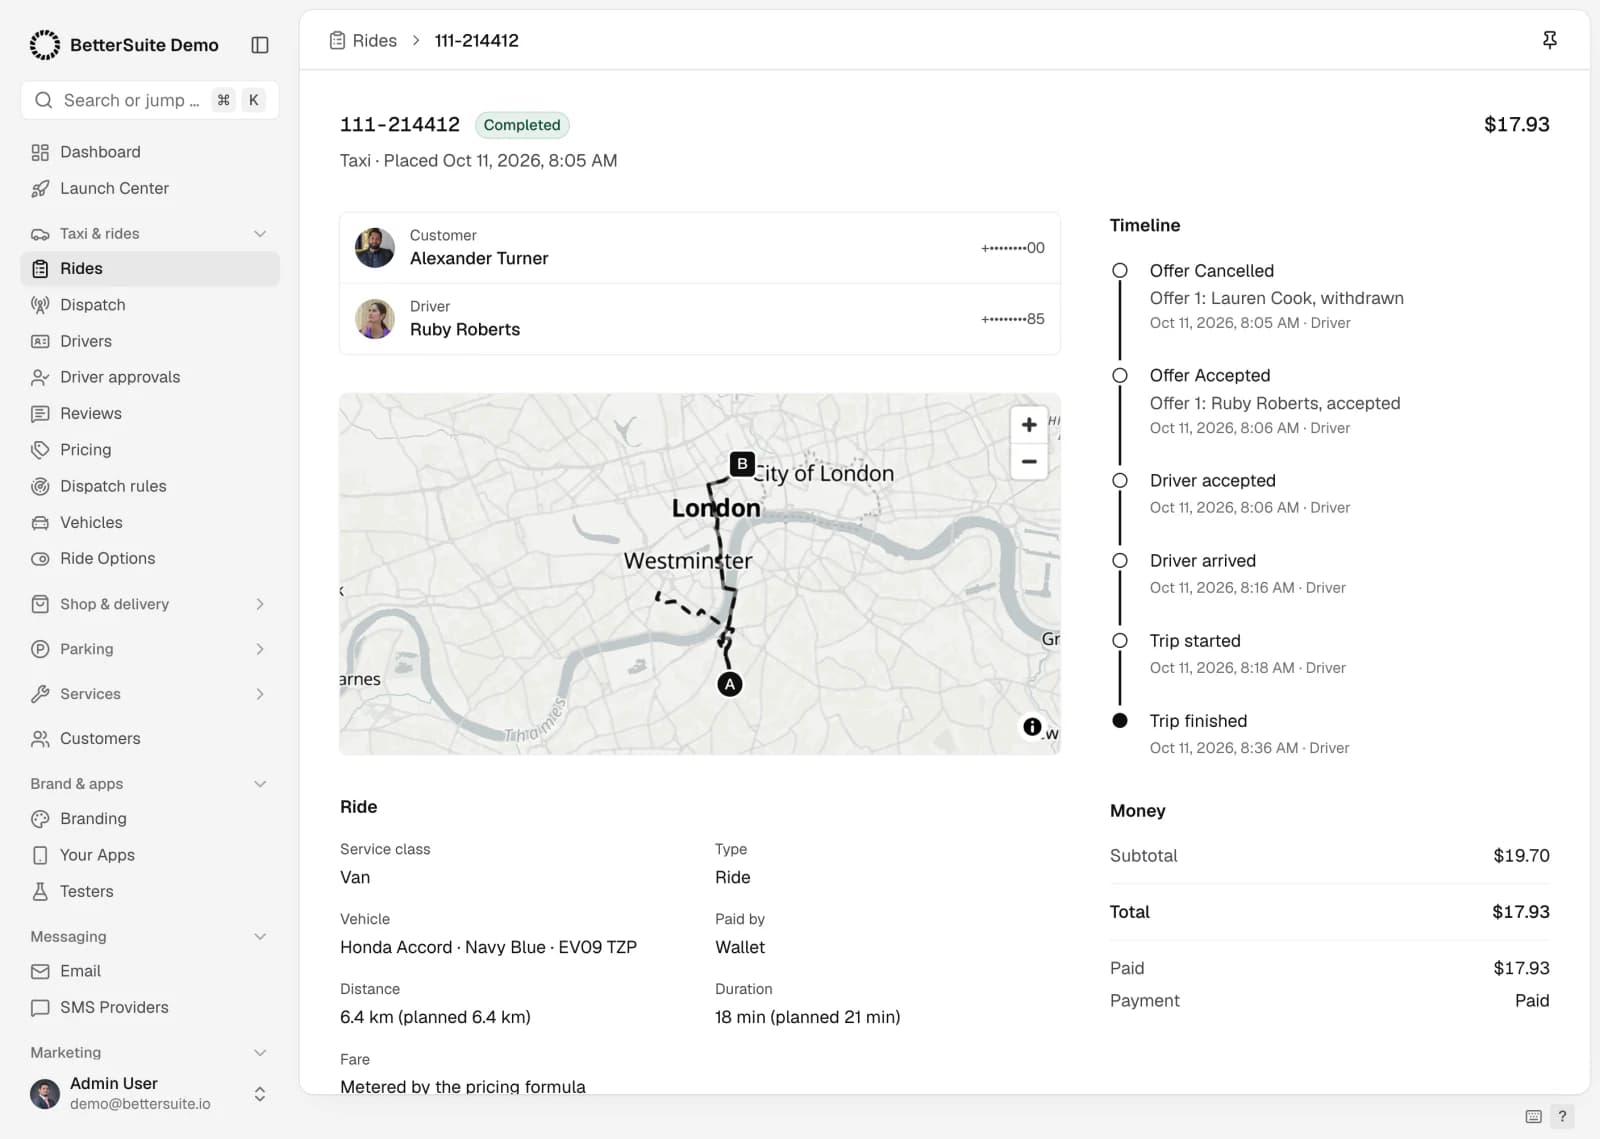1600x1139 pixels.
Task: Expand the Parking section
Action: click(260, 649)
